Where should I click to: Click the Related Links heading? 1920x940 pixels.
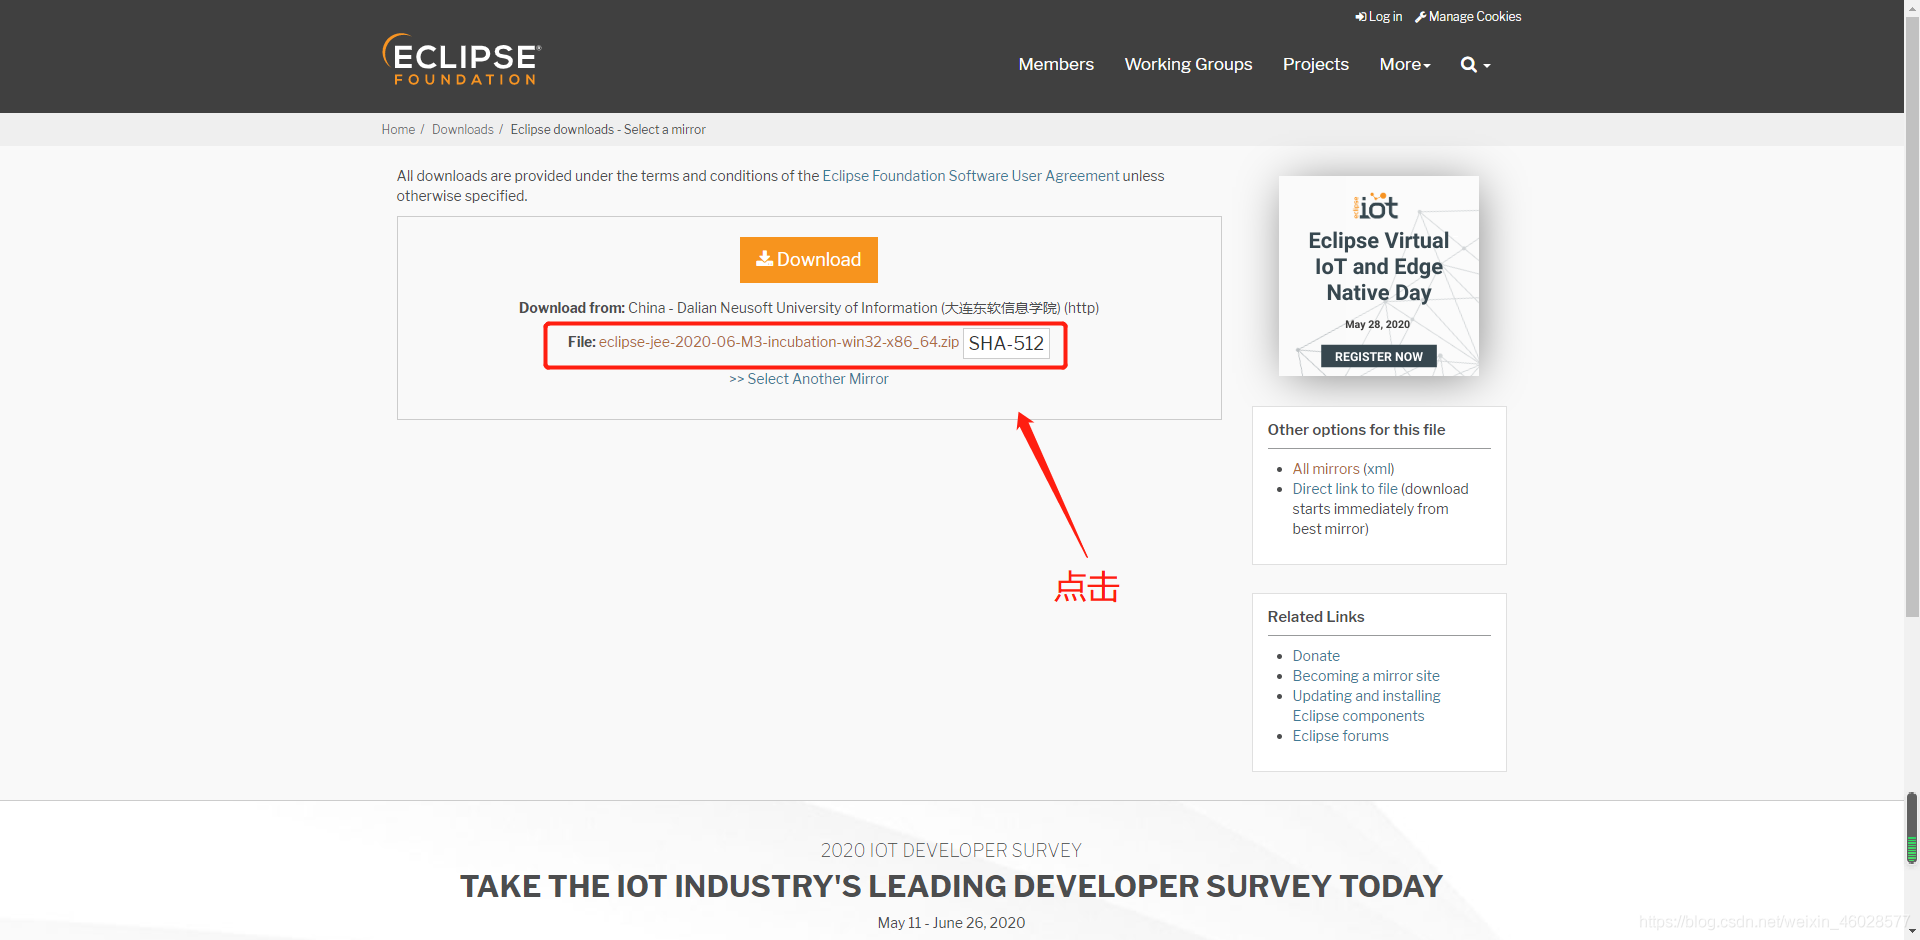click(x=1316, y=617)
